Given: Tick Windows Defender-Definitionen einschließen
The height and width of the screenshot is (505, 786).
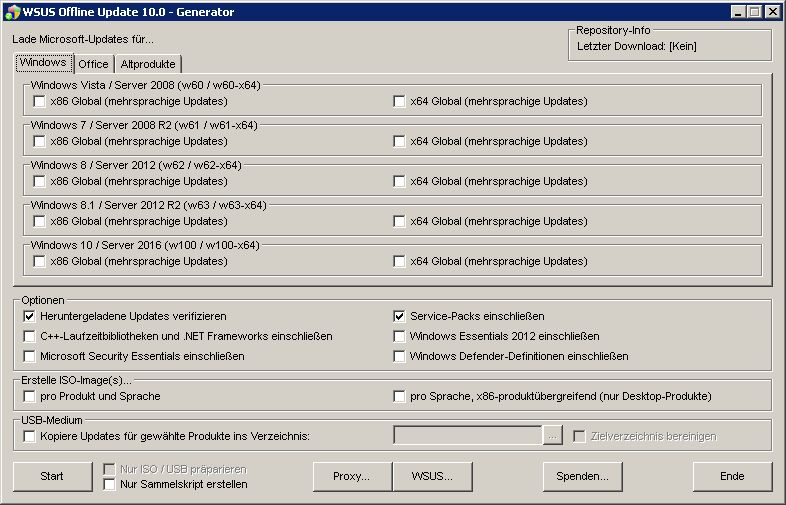Looking at the screenshot, I should pyautogui.click(x=400, y=357).
